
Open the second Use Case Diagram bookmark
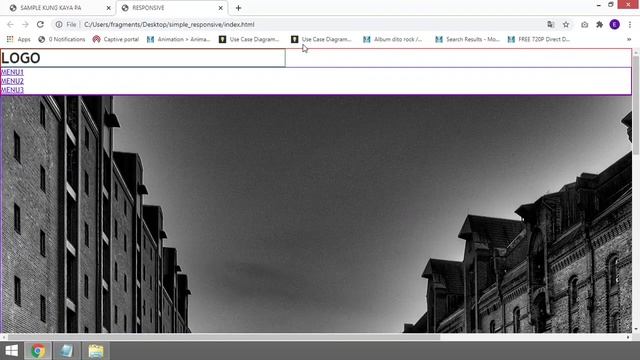pyautogui.click(x=321, y=39)
